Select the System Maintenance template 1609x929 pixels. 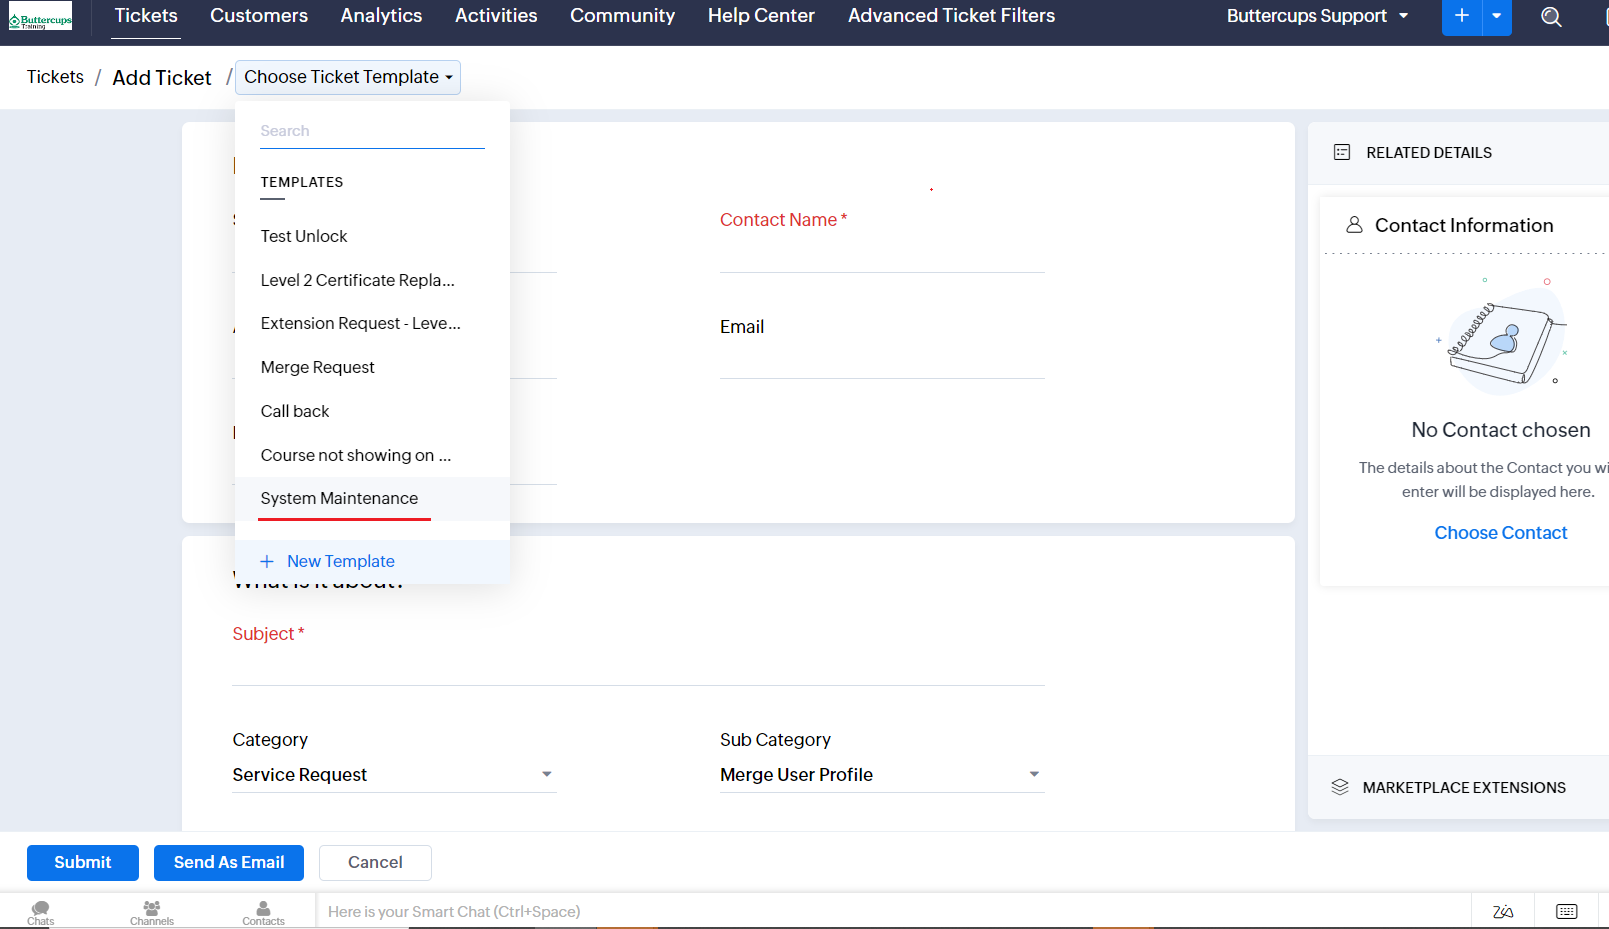pyautogui.click(x=339, y=498)
